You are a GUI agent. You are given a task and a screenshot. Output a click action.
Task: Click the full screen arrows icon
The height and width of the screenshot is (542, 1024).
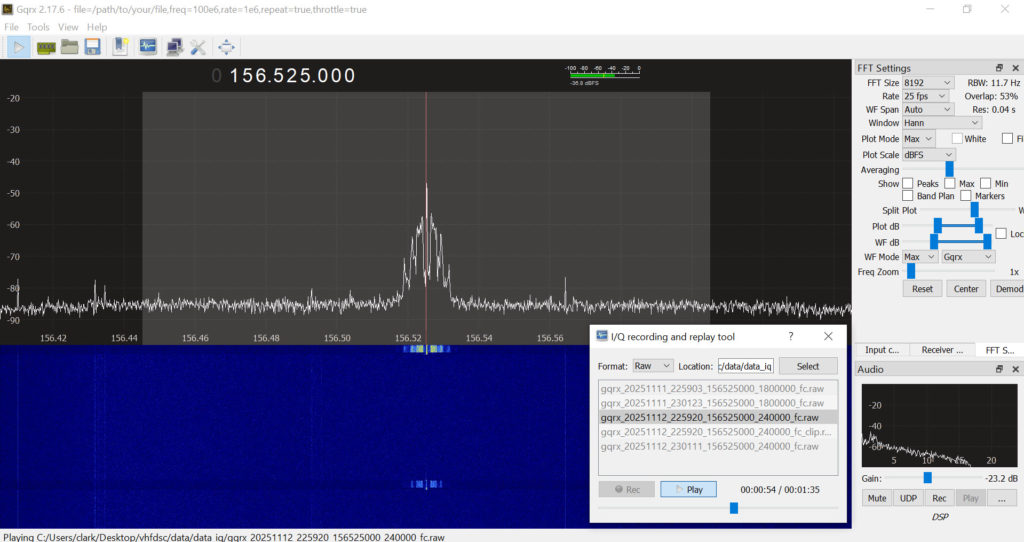[226, 46]
